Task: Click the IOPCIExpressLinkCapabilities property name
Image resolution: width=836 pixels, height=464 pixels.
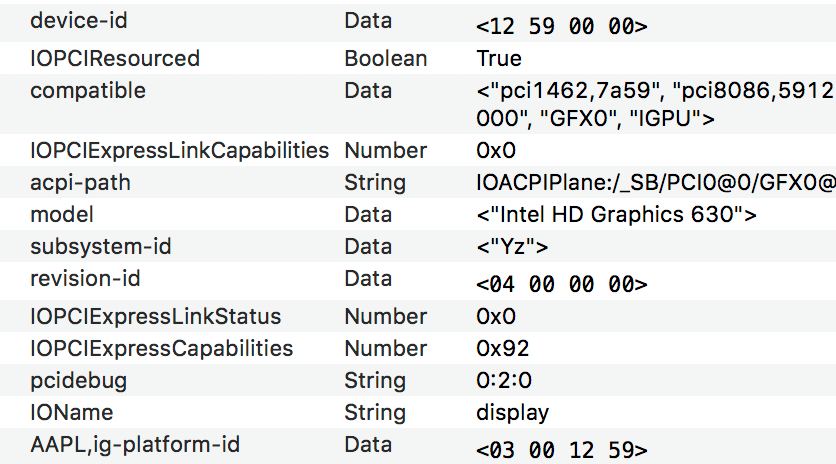Action: (180, 150)
